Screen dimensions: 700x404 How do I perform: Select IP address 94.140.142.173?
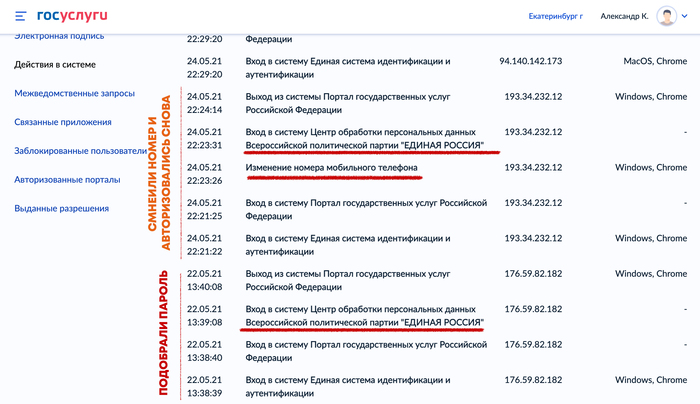coord(530,61)
